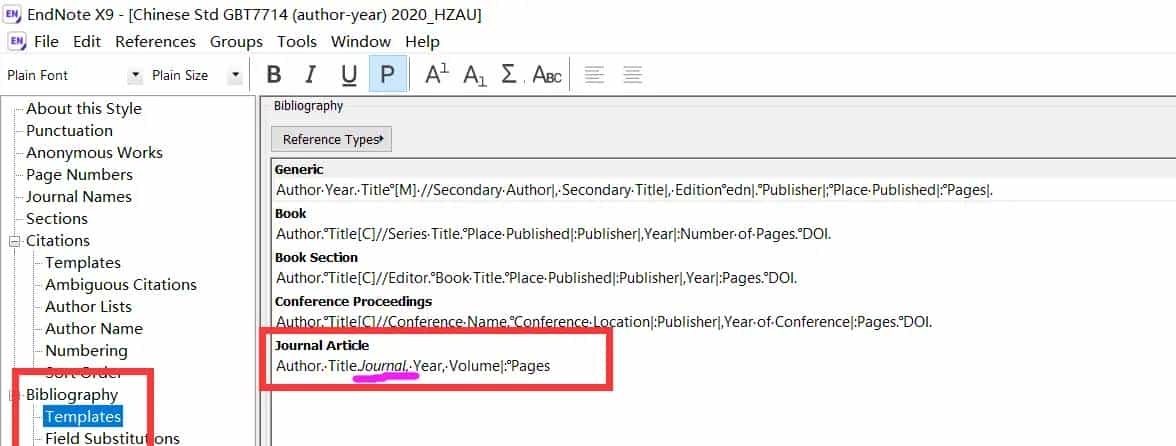The image size is (1176, 446).
Task: Open the Help menu
Action: (422, 41)
